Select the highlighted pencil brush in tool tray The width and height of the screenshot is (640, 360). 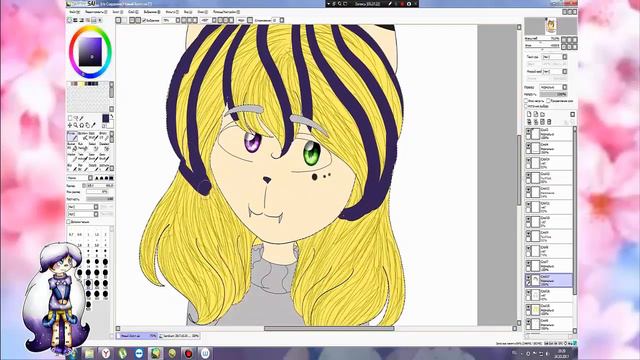(72, 136)
